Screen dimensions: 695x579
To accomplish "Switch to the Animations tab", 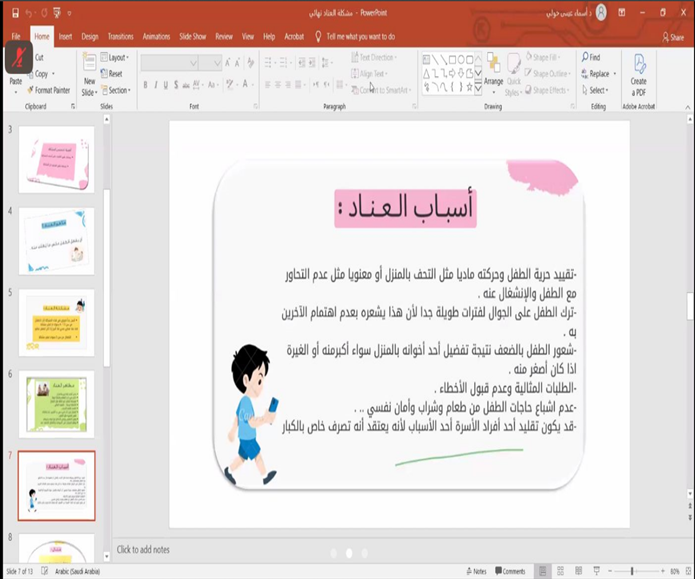I will pyautogui.click(x=156, y=36).
